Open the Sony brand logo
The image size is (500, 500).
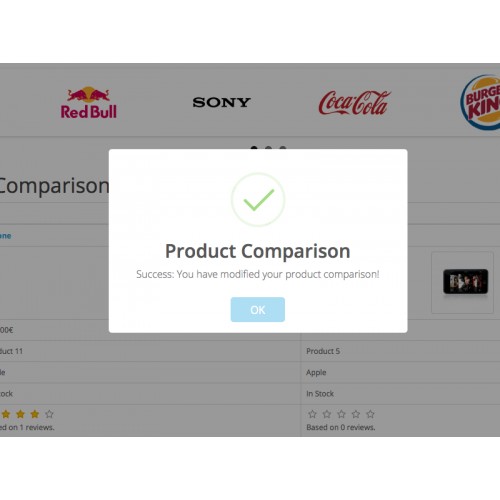tap(221, 102)
